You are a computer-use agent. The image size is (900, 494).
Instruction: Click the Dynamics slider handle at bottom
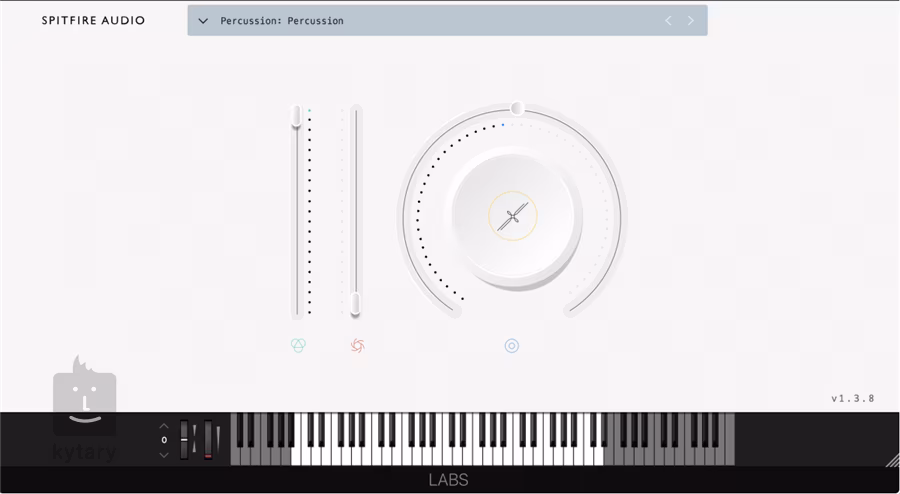coord(355,304)
